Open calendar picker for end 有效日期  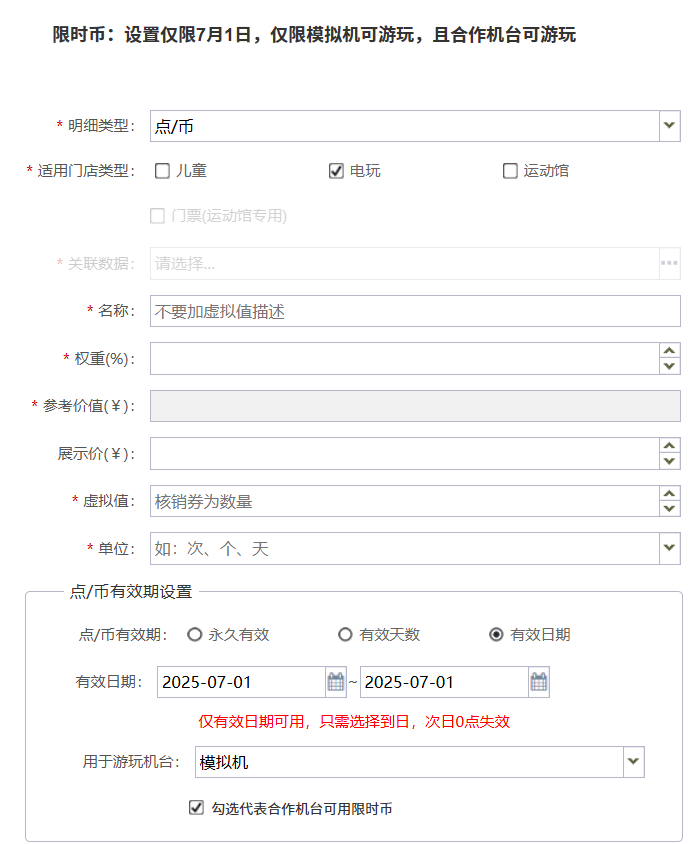pos(538,682)
